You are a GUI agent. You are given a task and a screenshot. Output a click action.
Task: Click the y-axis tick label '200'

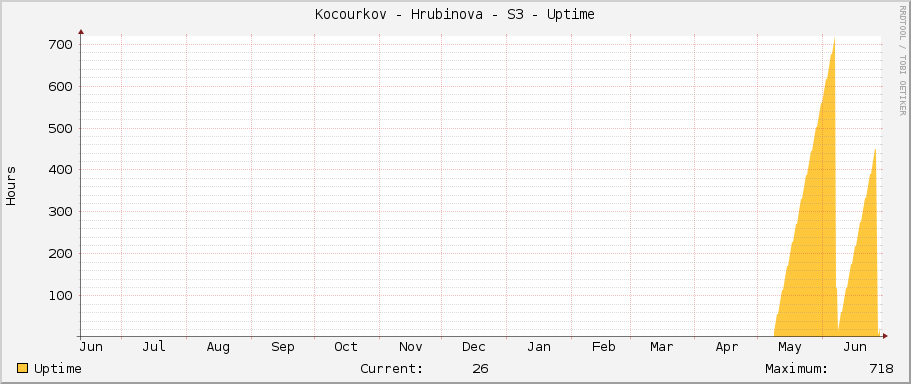[x=60, y=254]
